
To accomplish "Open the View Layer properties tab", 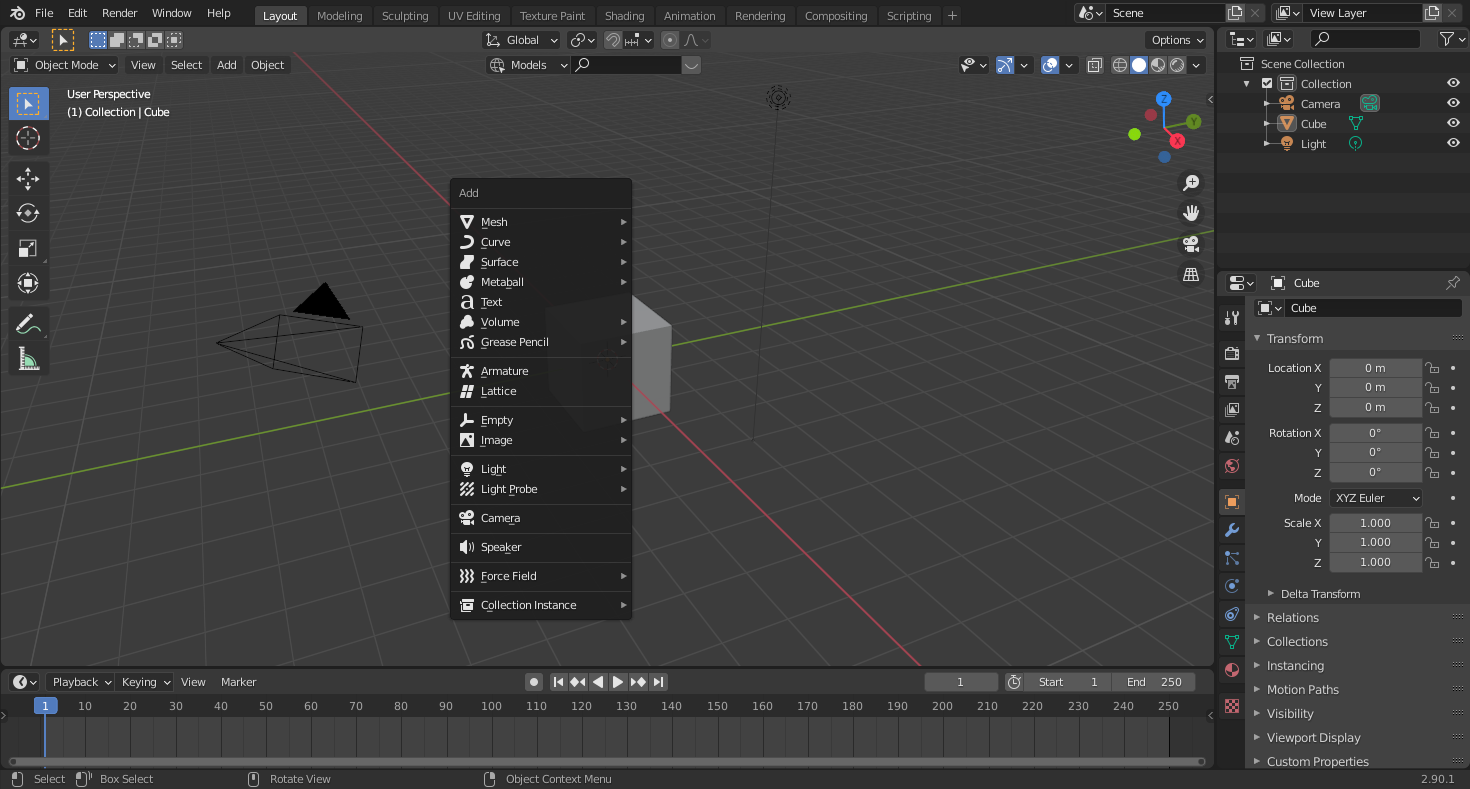I will tap(1232, 410).
